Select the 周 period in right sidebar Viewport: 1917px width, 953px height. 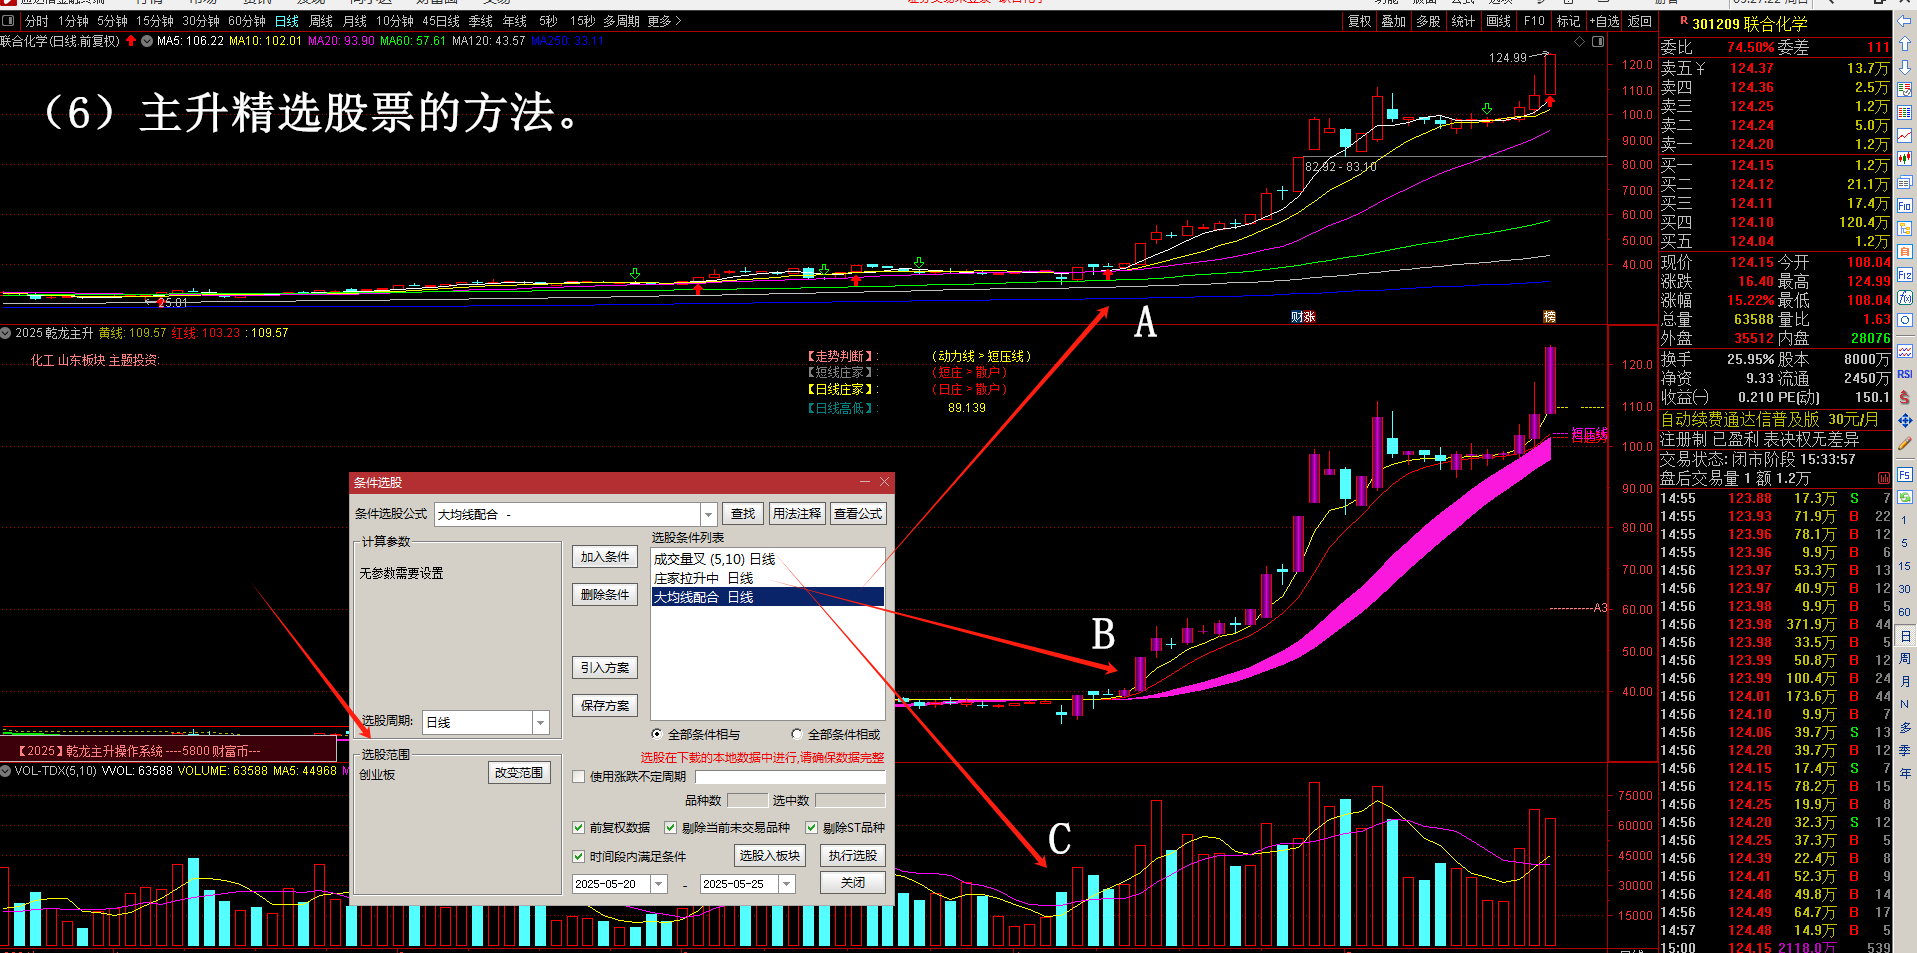coord(1904,658)
